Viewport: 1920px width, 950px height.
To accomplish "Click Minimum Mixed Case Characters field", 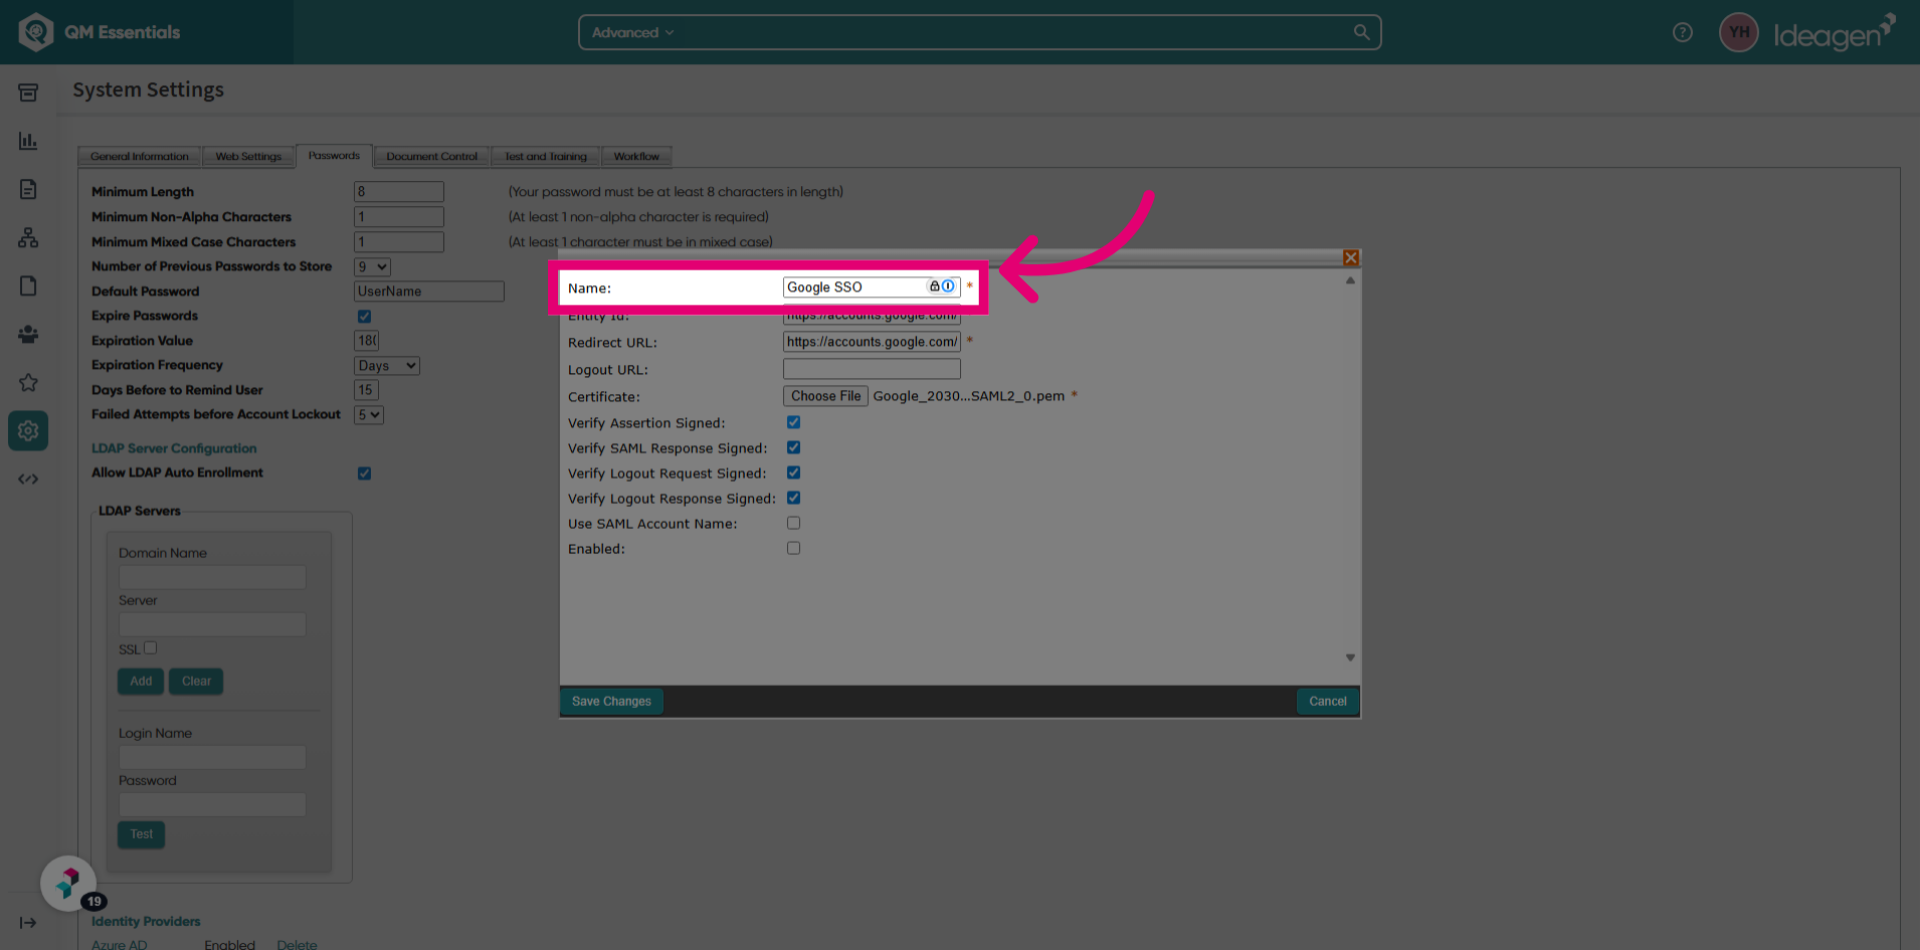I will 399,242.
